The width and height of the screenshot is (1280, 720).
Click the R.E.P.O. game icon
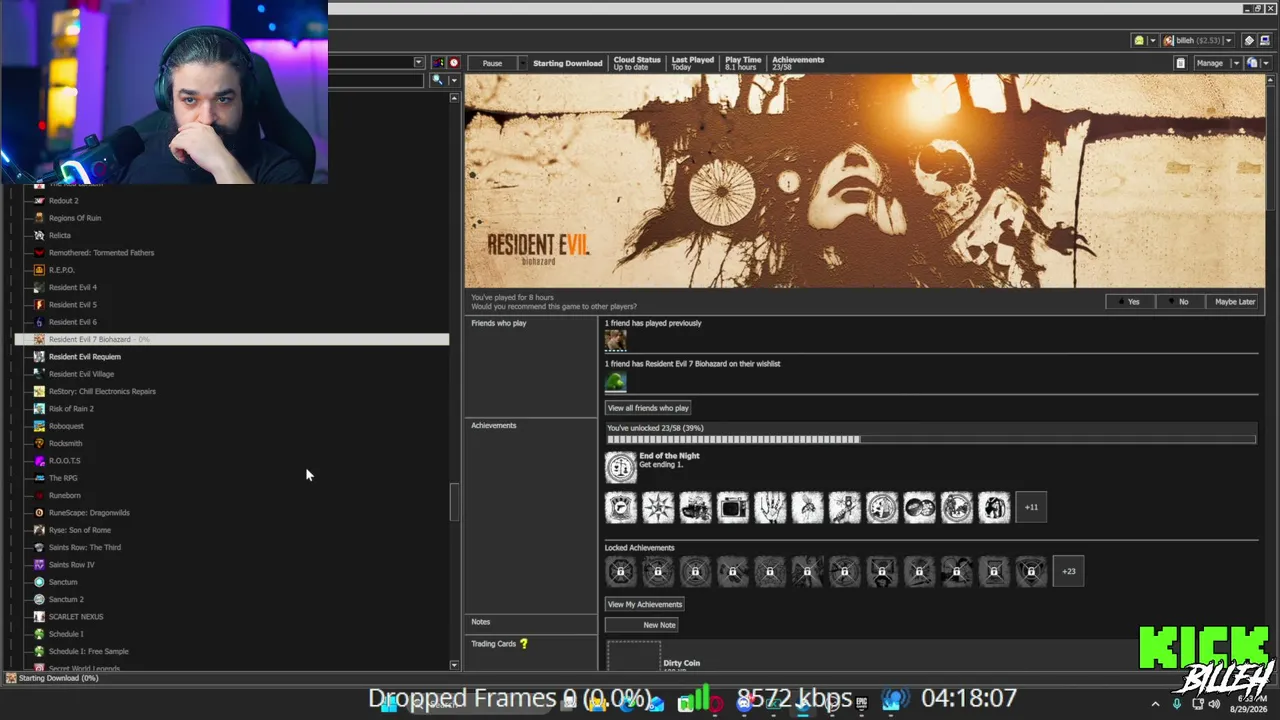(39, 270)
